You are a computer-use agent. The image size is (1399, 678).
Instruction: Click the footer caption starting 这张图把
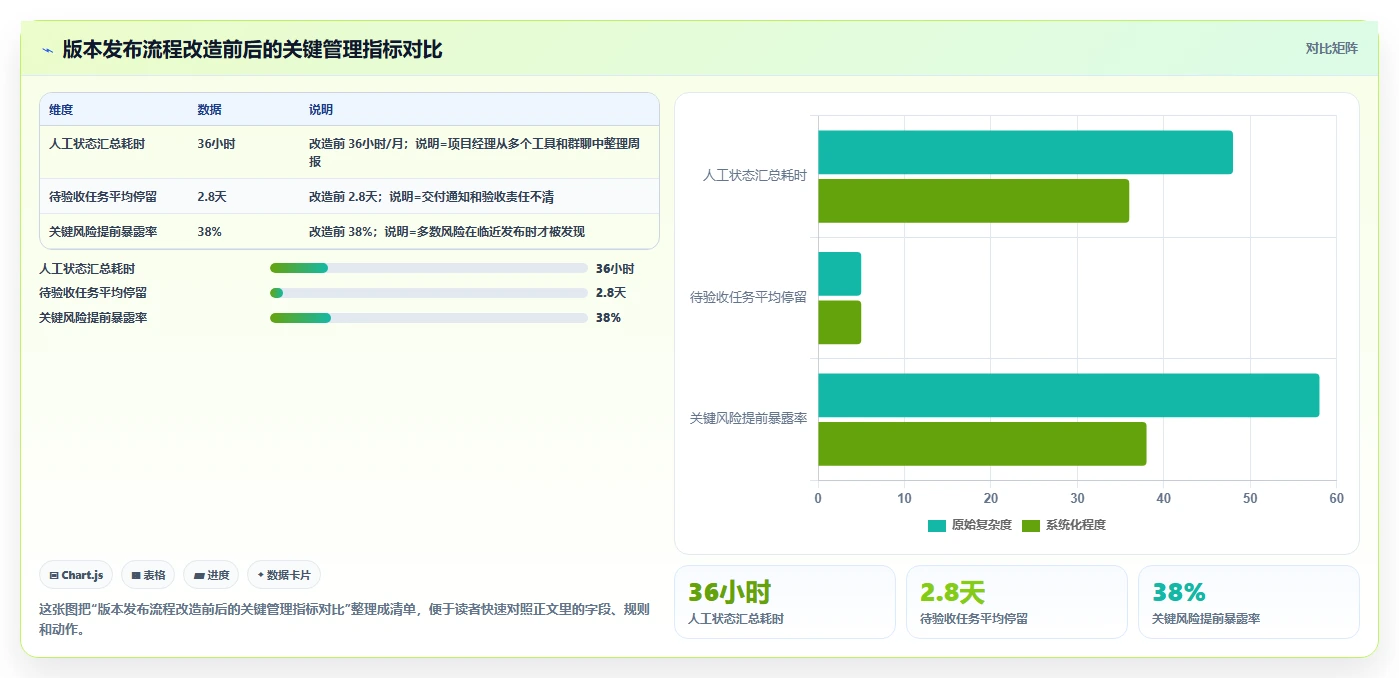pos(344,620)
